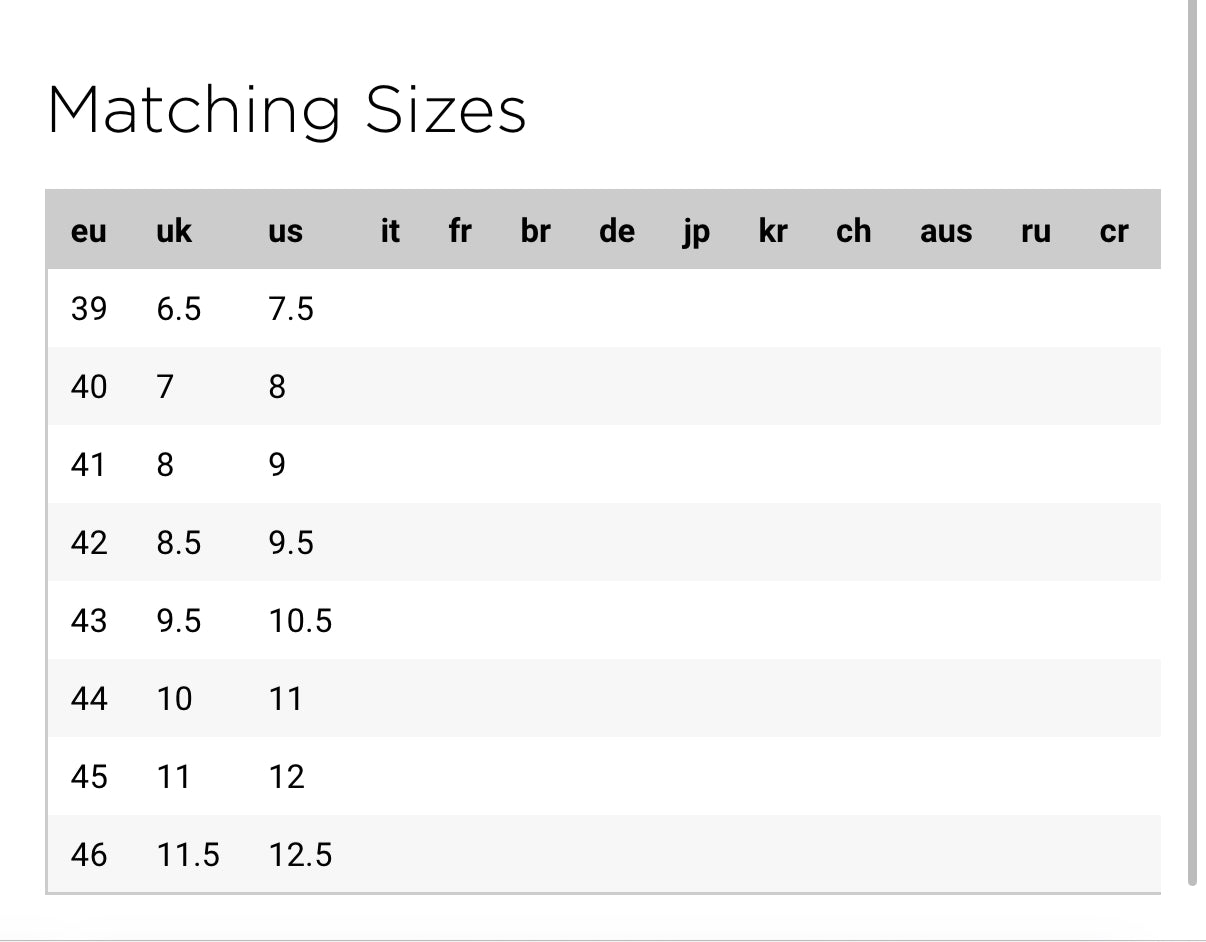Image resolution: width=1206 pixels, height=942 pixels.
Task: Click the Matching Sizes heading
Action: (x=286, y=110)
